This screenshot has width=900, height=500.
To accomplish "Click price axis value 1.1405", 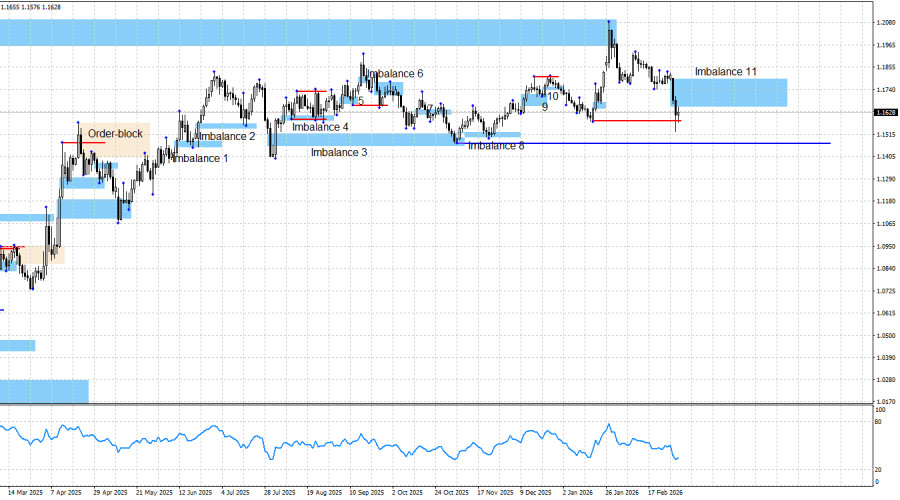I will click(886, 157).
